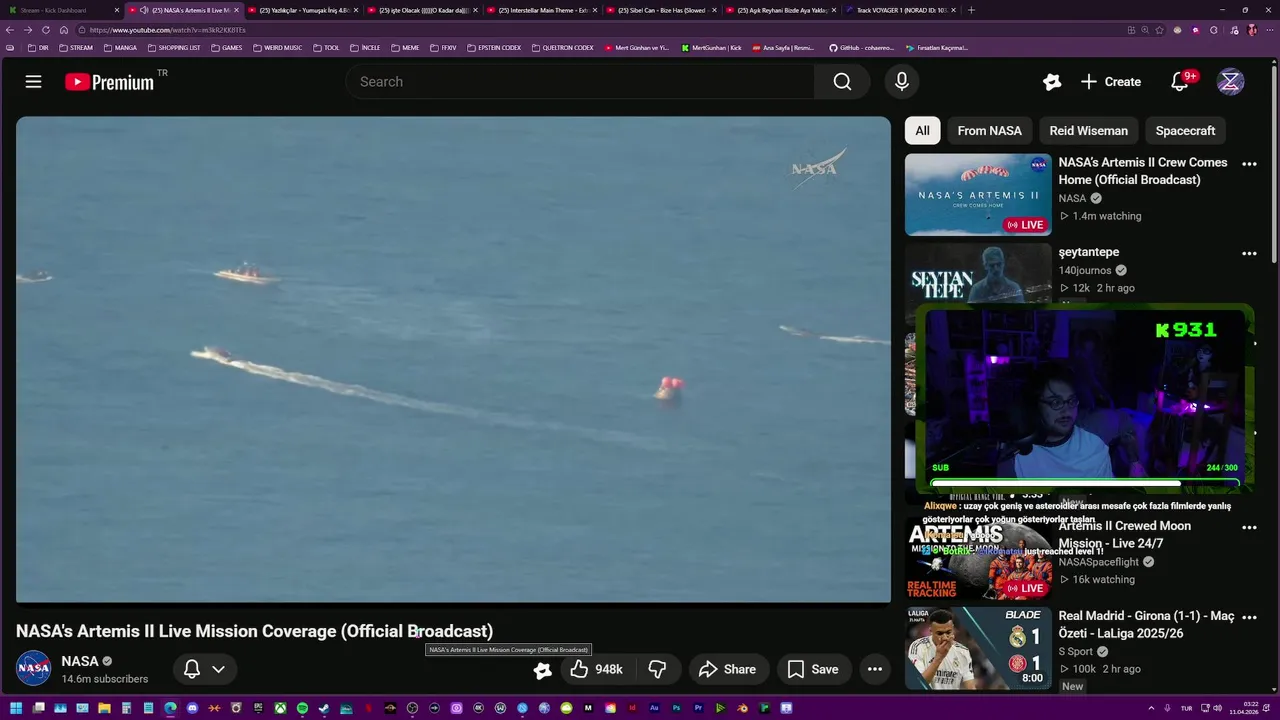This screenshot has width=1280, height=720.
Task: Open options for Real Madrid - Girona video
Action: 1249,617
